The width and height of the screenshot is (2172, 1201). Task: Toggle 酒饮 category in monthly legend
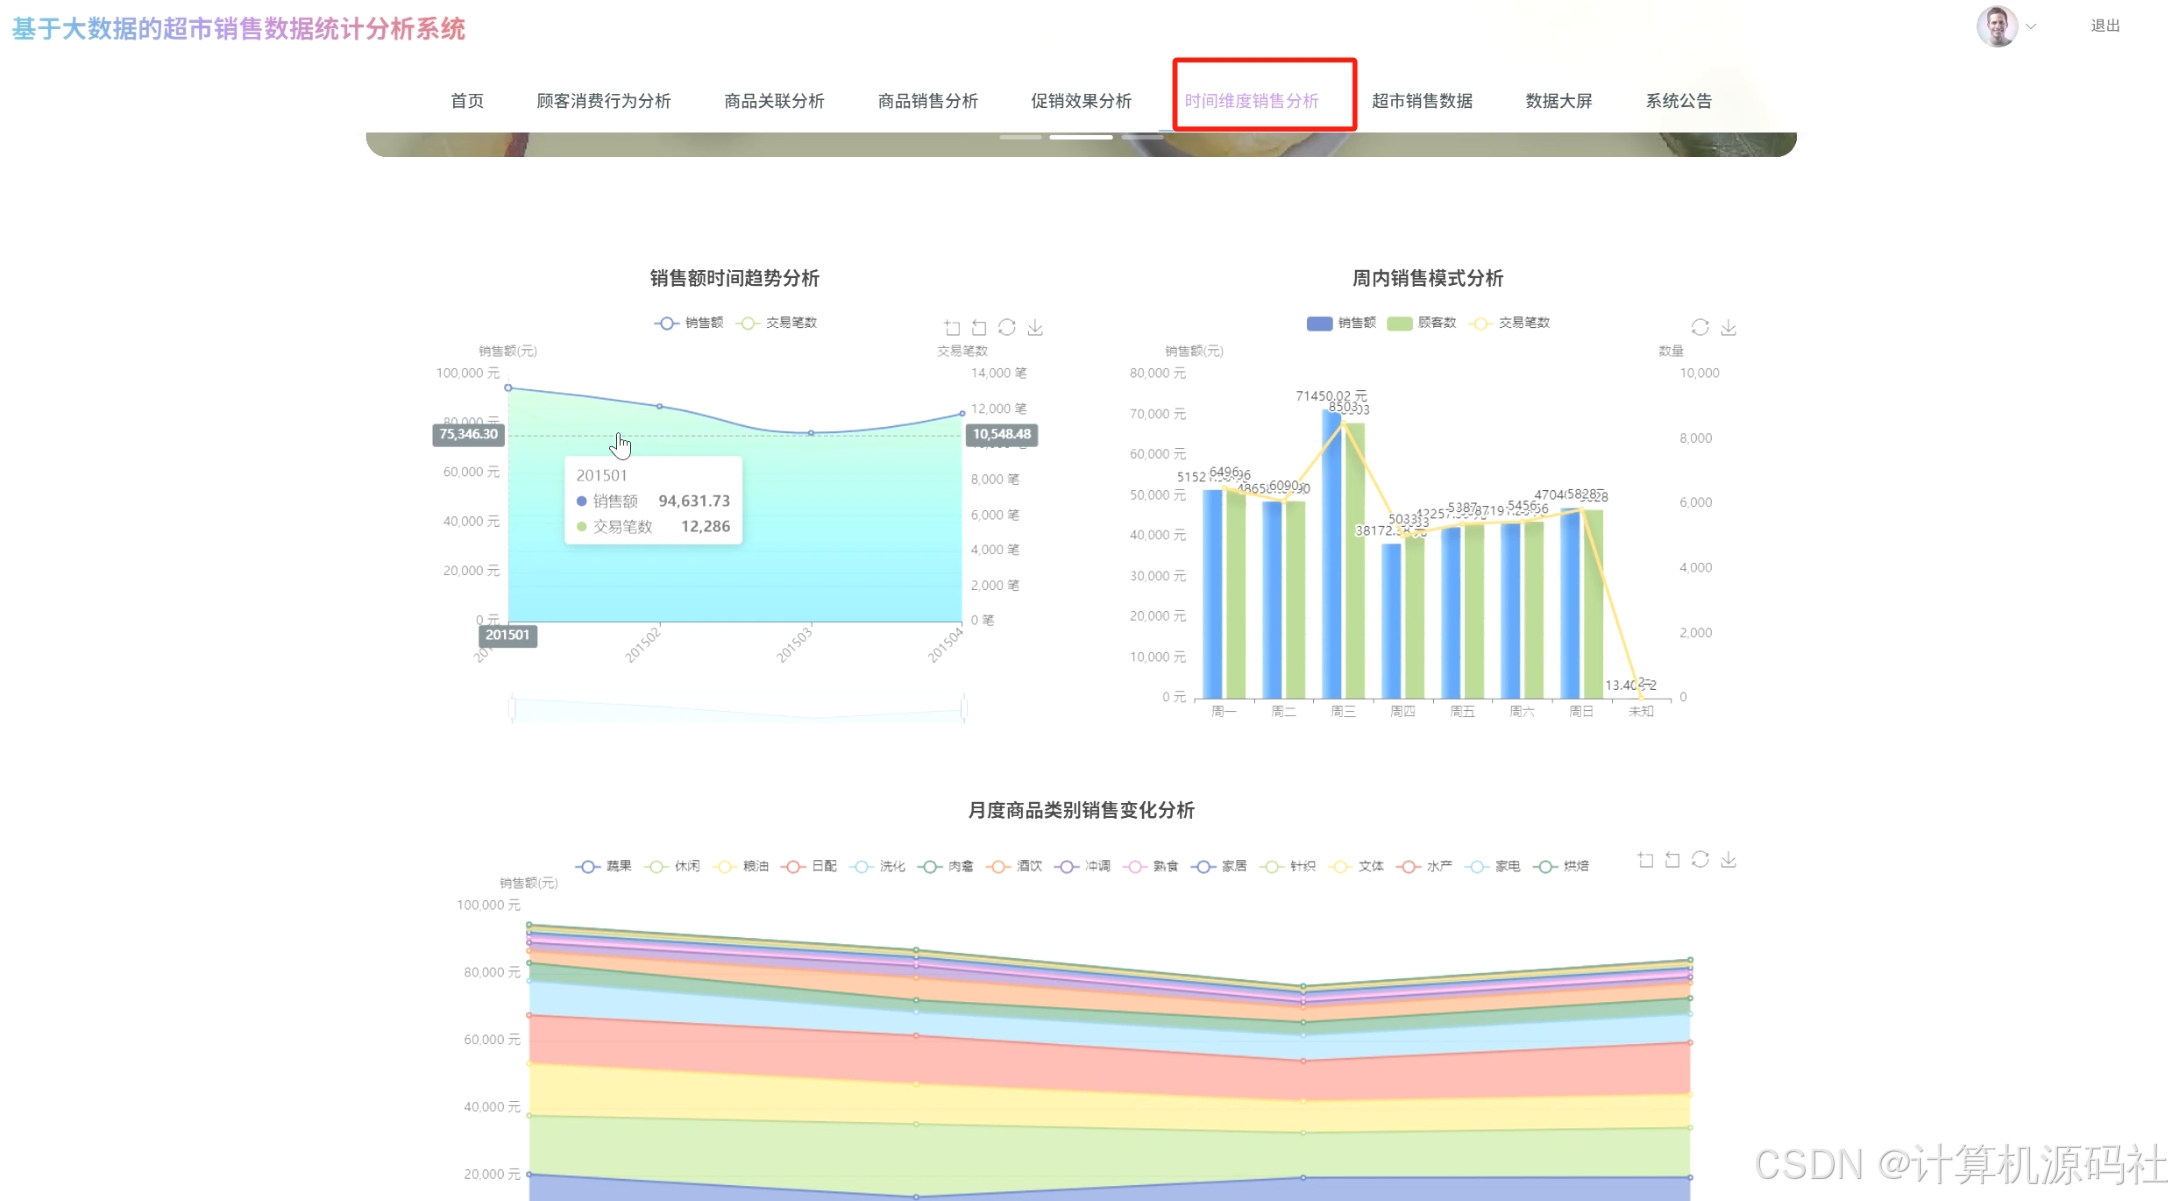[x=1015, y=866]
